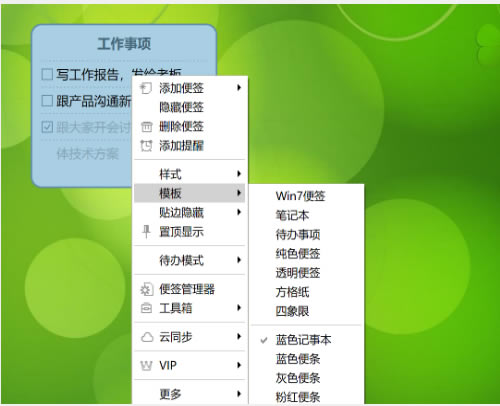Screen dimensions: 500x406
Task: Click the 模板 menu label
Action: point(170,193)
